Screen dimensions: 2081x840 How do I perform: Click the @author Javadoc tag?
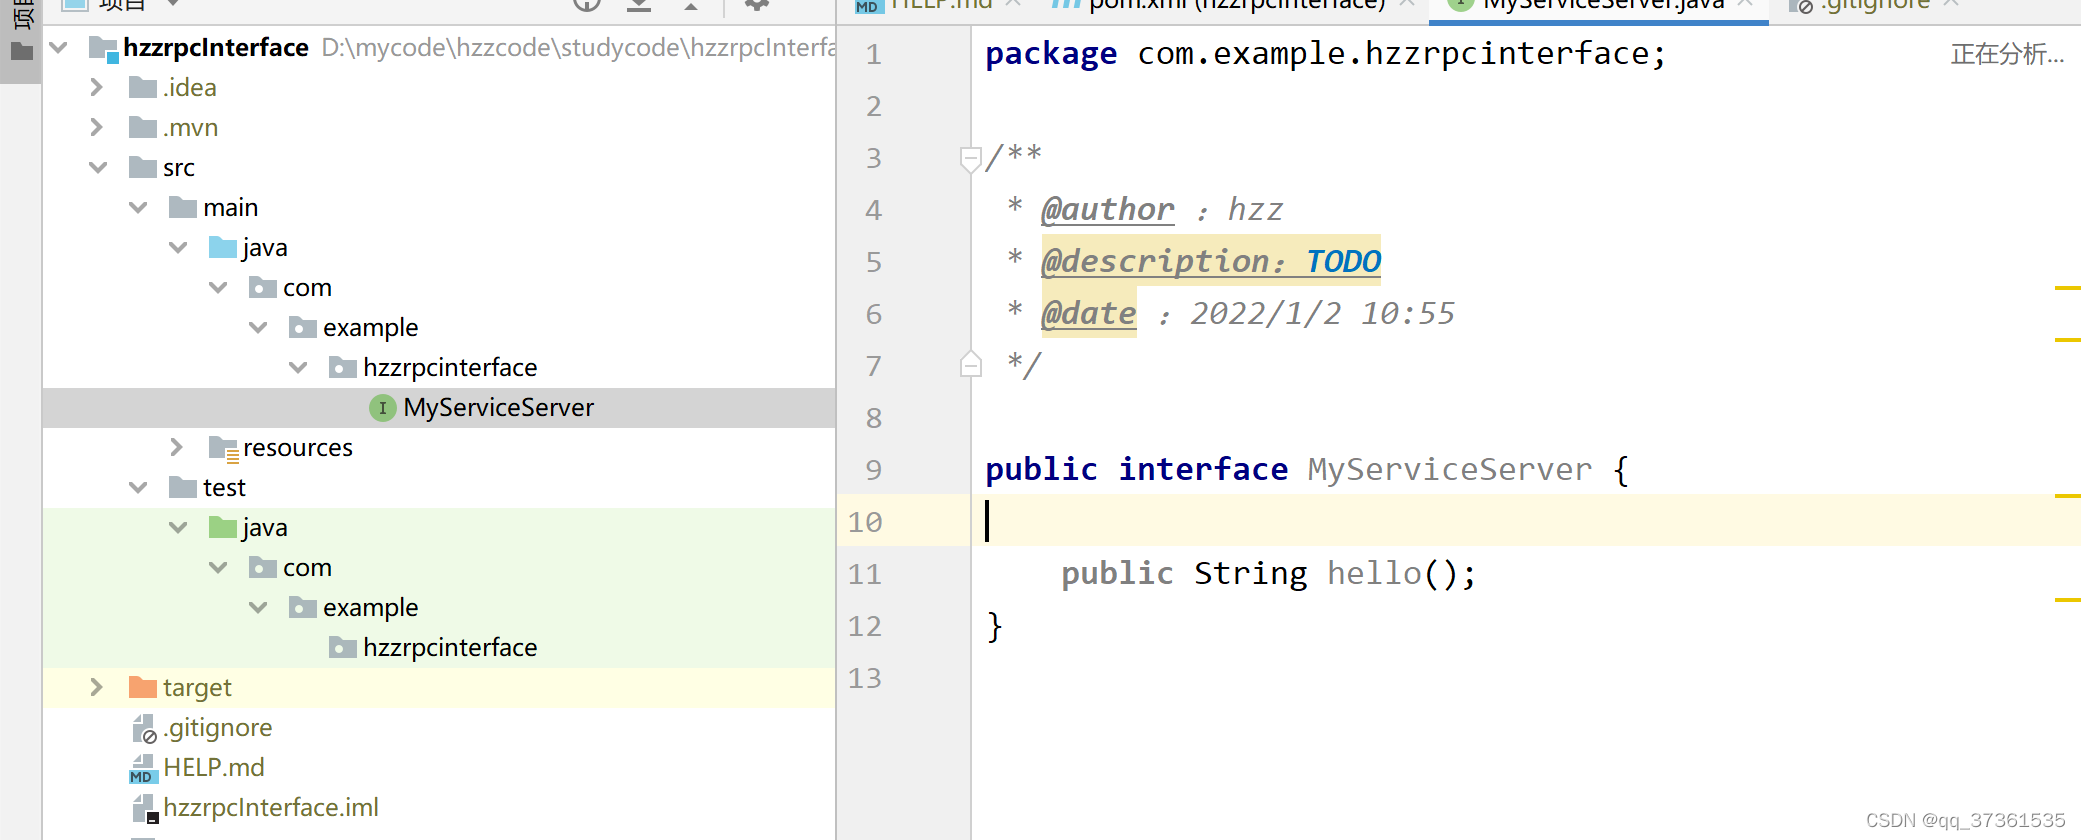click(1107, 209)
